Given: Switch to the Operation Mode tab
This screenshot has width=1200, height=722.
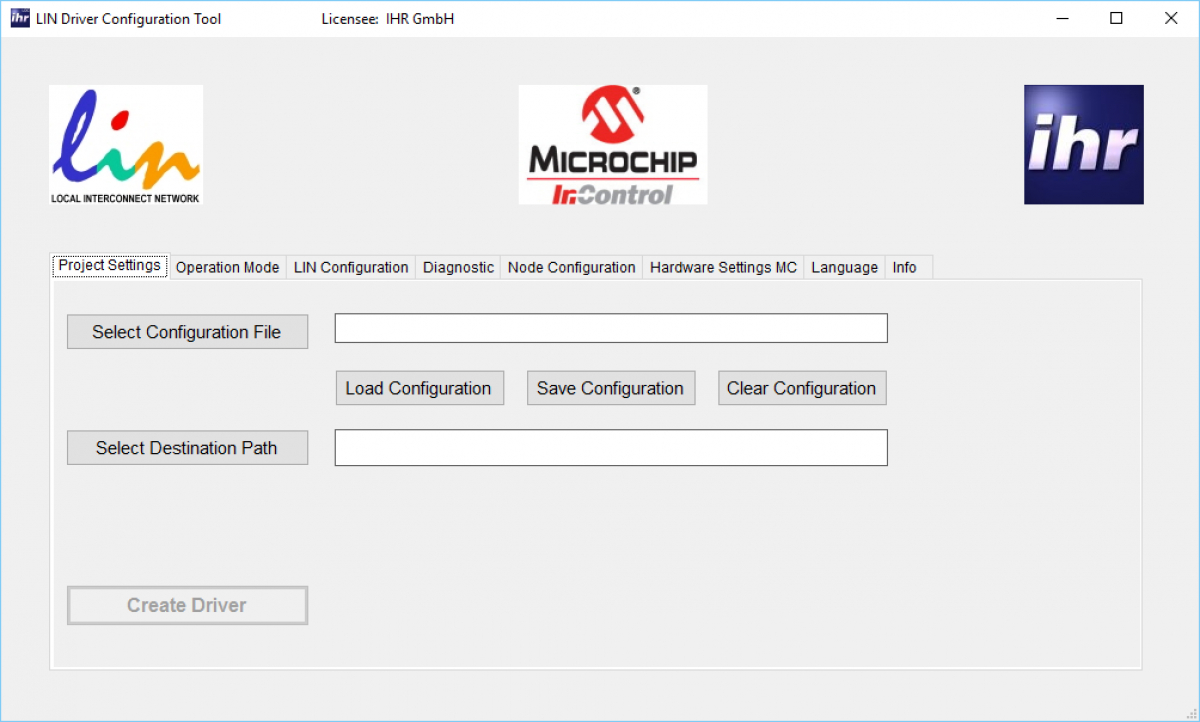Looking at the screenshot, I should [x=227, y=267].
